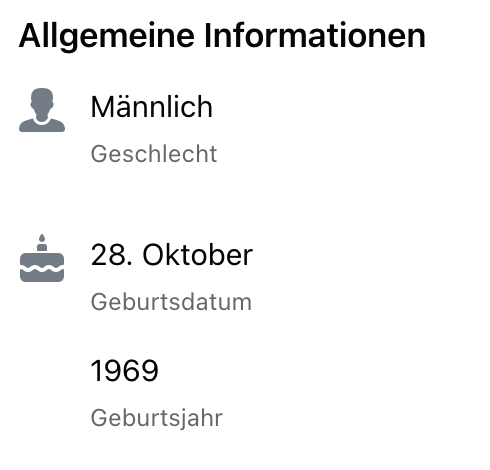Select the birth year "1969"

[124, 371]
